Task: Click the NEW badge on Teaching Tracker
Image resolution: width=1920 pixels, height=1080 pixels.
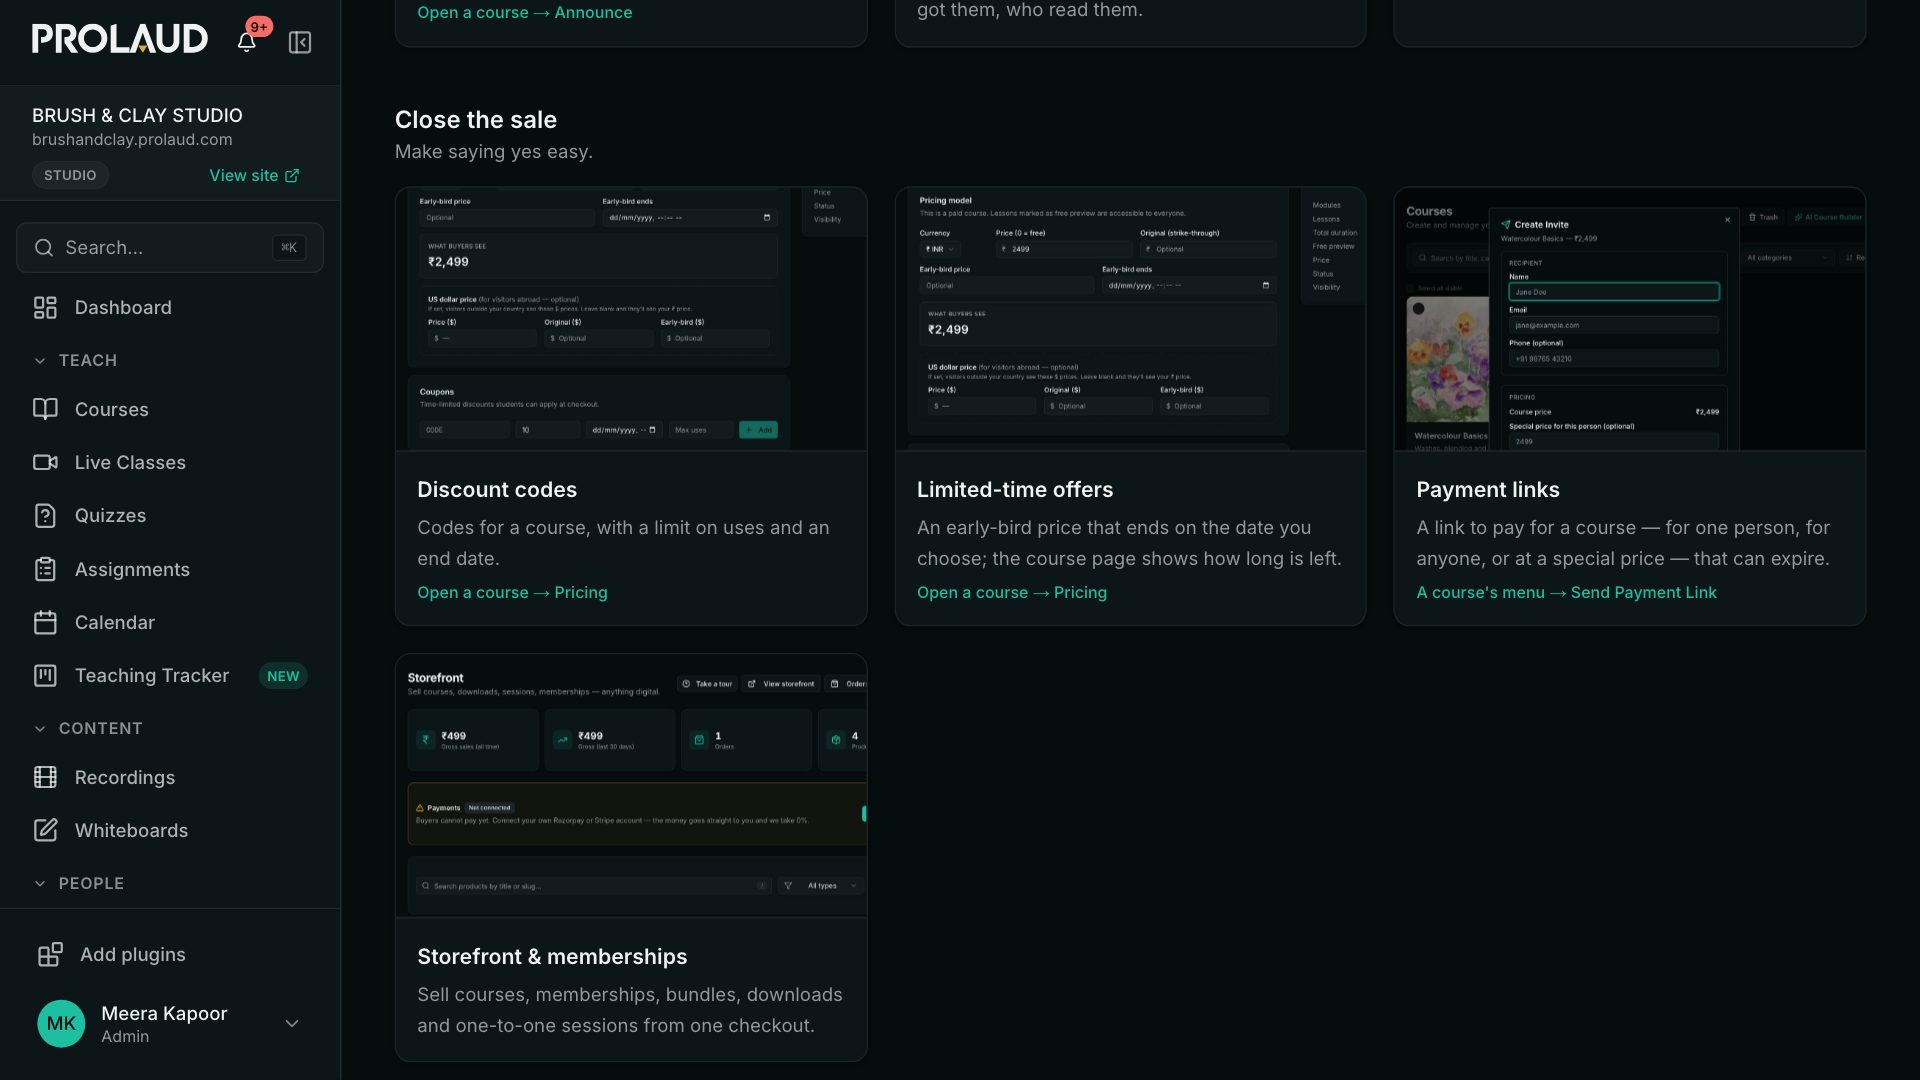Action: [x=283, y=676]
